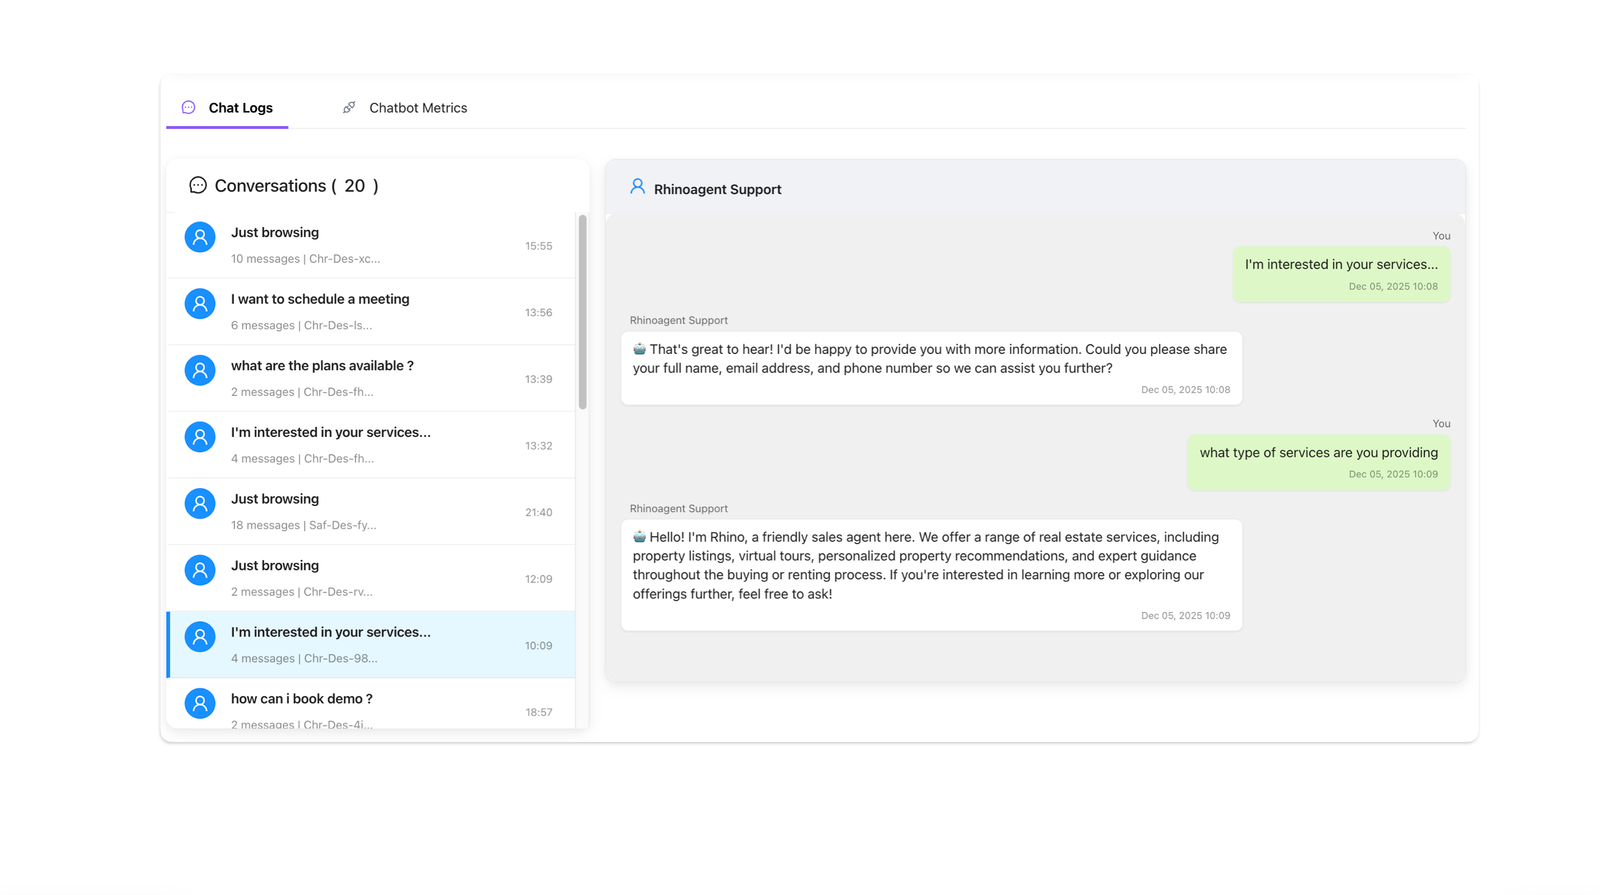Select the Chat Logs tab
Image resolution: width=1600 pixels, height=895 pixels.
(x=240, y=108)
